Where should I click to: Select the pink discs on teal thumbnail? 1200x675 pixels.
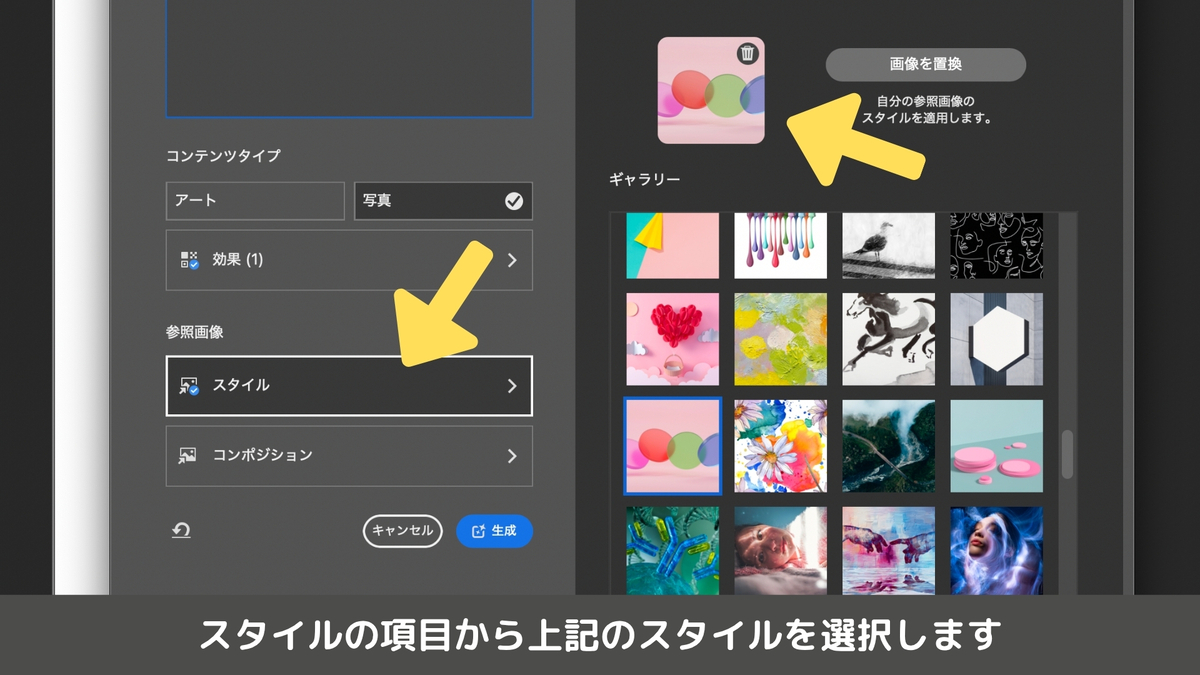click(997, 446)
